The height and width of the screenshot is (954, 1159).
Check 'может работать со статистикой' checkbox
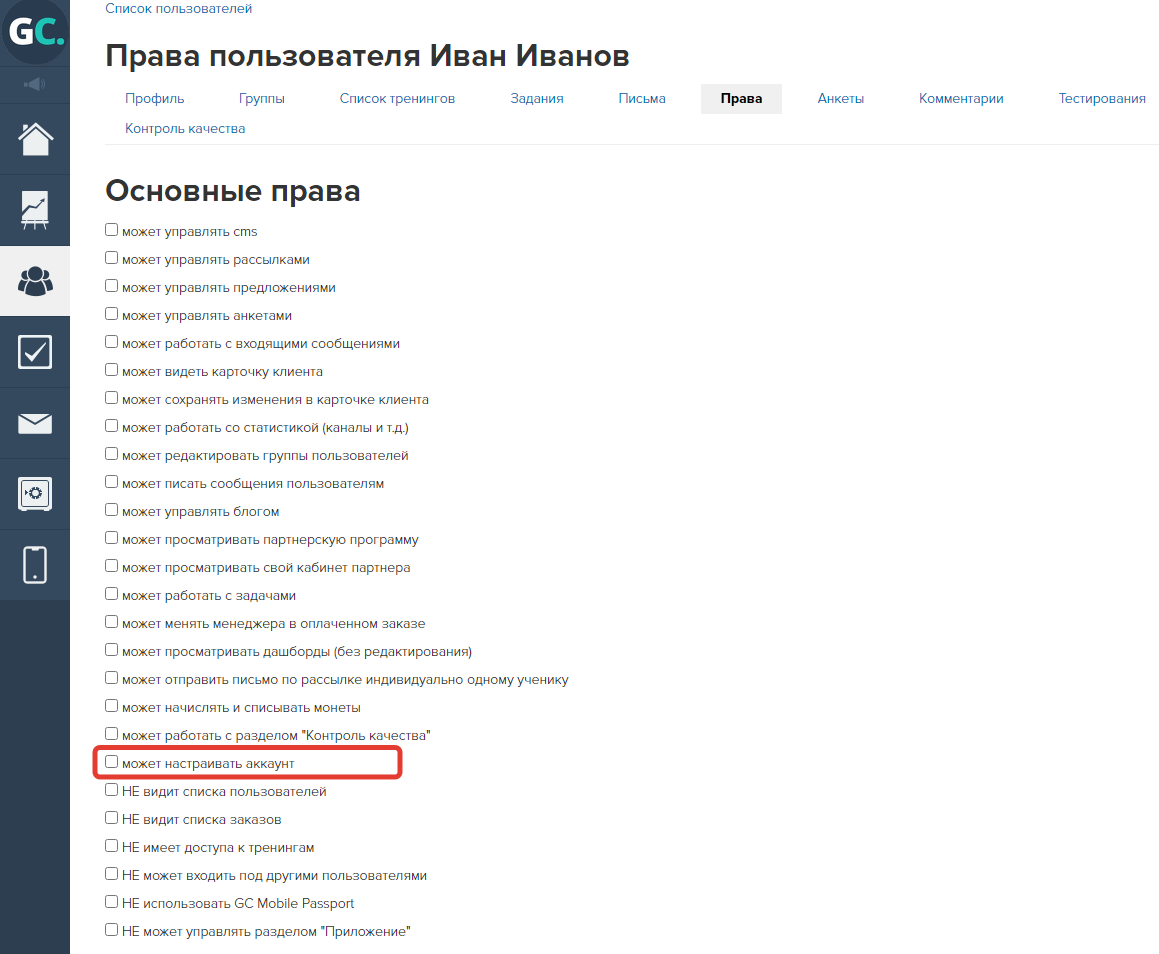tap(112, 426)
